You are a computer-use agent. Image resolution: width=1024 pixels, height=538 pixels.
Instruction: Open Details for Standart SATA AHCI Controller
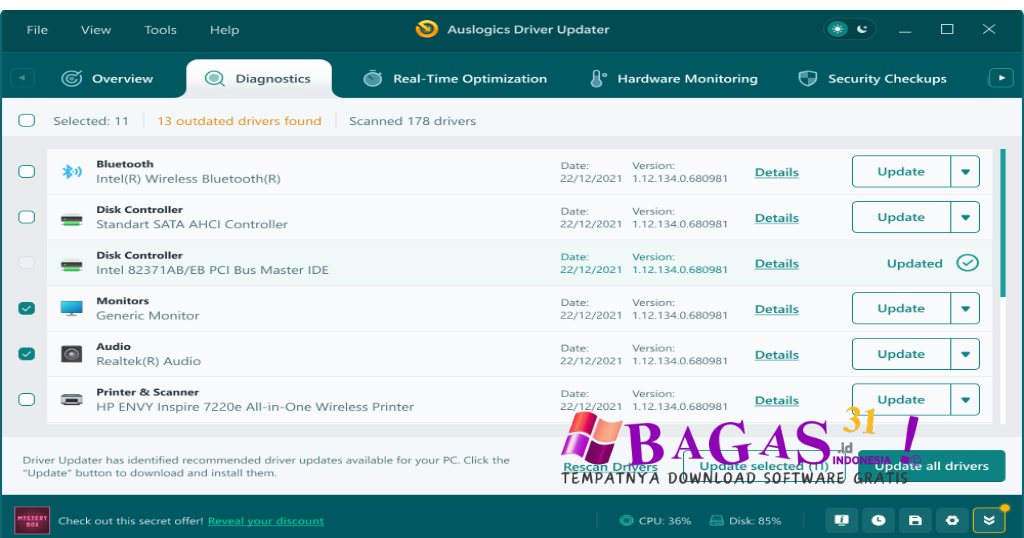[776, 218]
